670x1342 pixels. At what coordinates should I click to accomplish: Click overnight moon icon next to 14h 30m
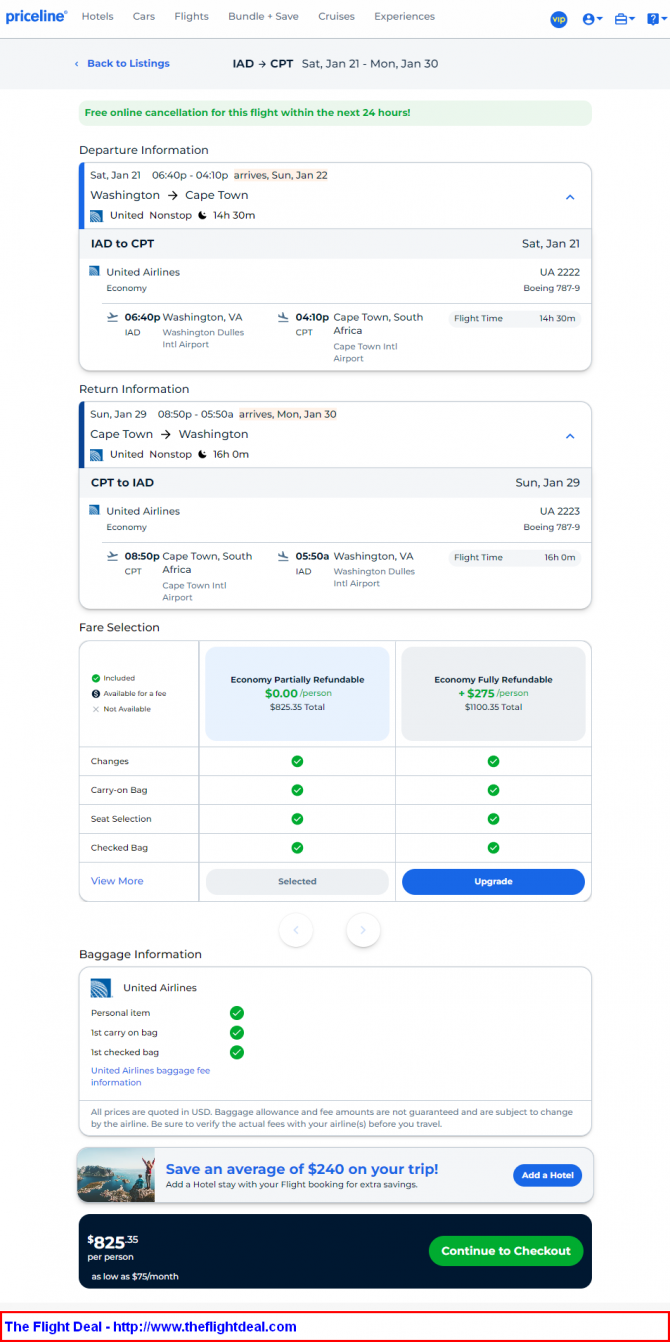click(201, 215)
